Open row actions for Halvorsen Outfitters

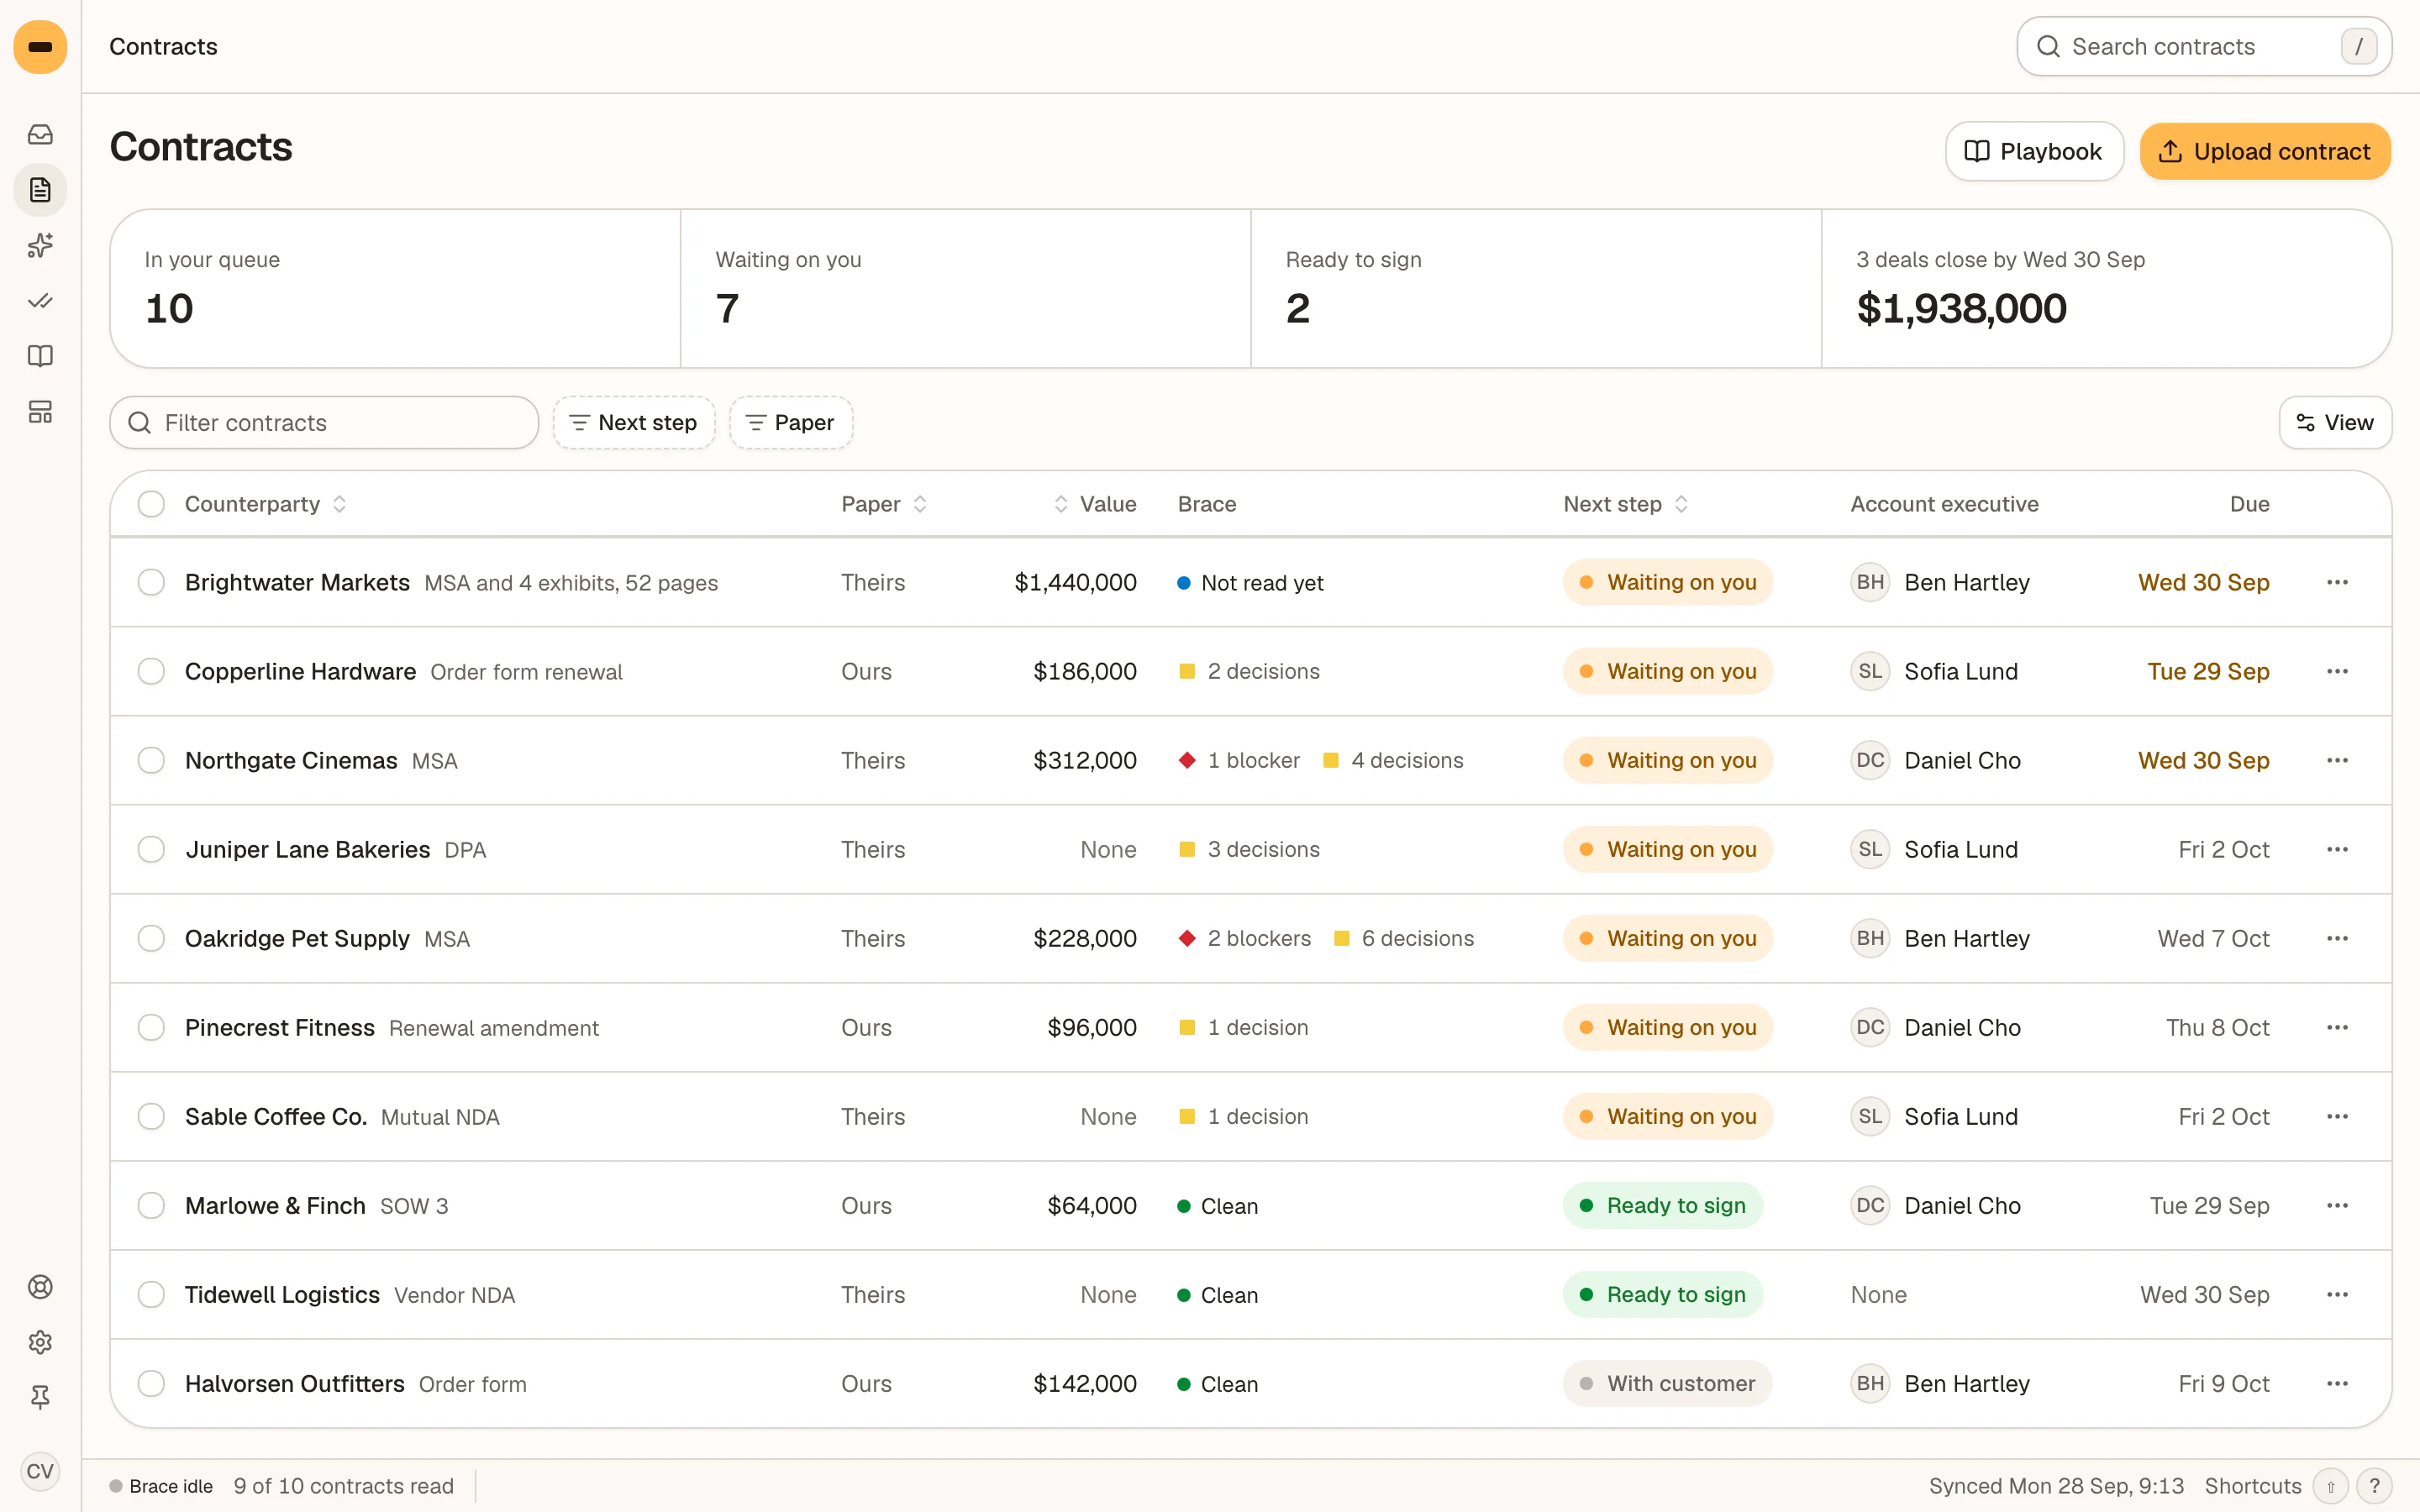(2337, 1384)
